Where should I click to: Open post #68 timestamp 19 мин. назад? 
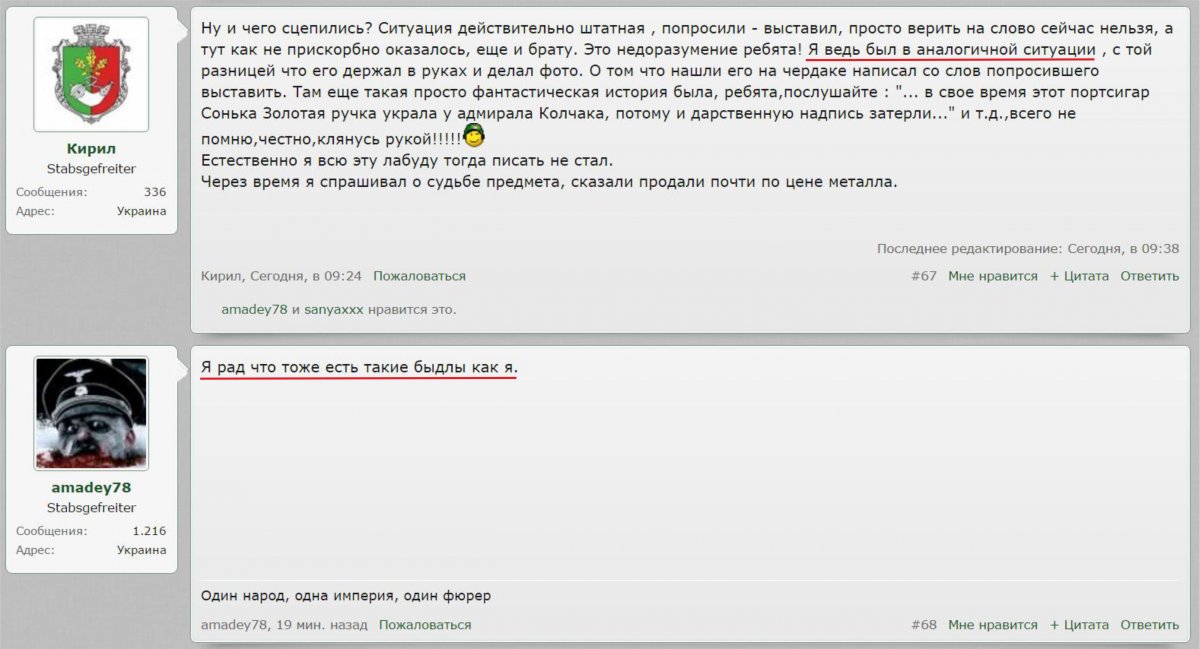(323, 625)
